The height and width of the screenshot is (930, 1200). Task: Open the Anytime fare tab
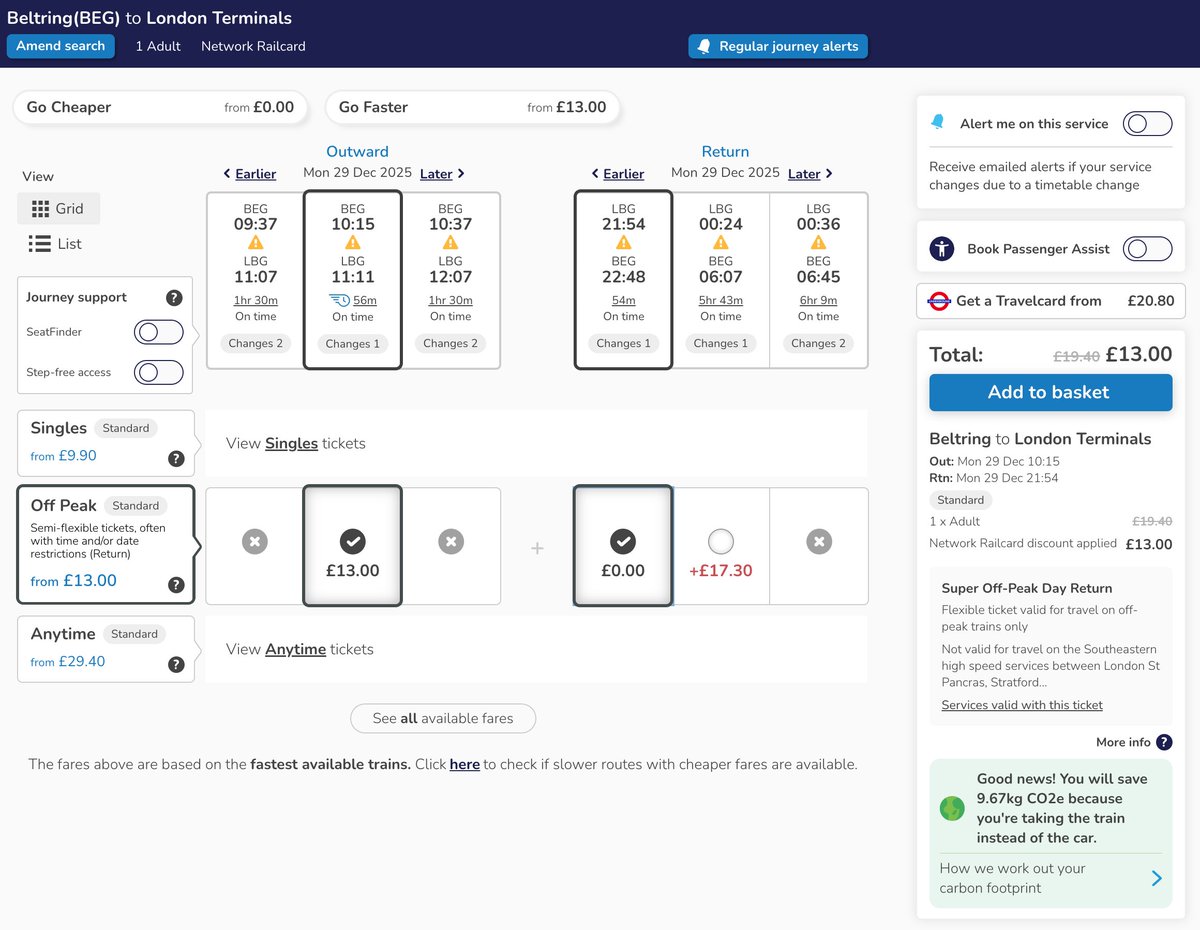tap(106, 649)
